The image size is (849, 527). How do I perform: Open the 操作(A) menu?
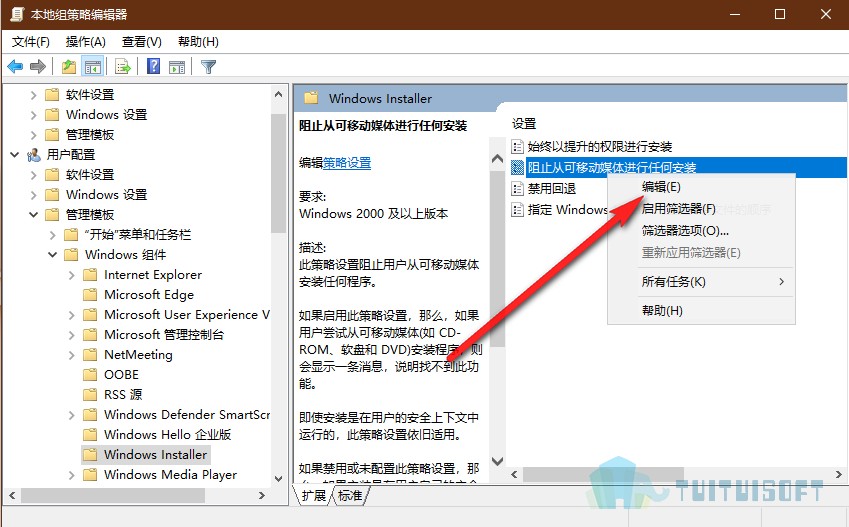tap(86, 42)
